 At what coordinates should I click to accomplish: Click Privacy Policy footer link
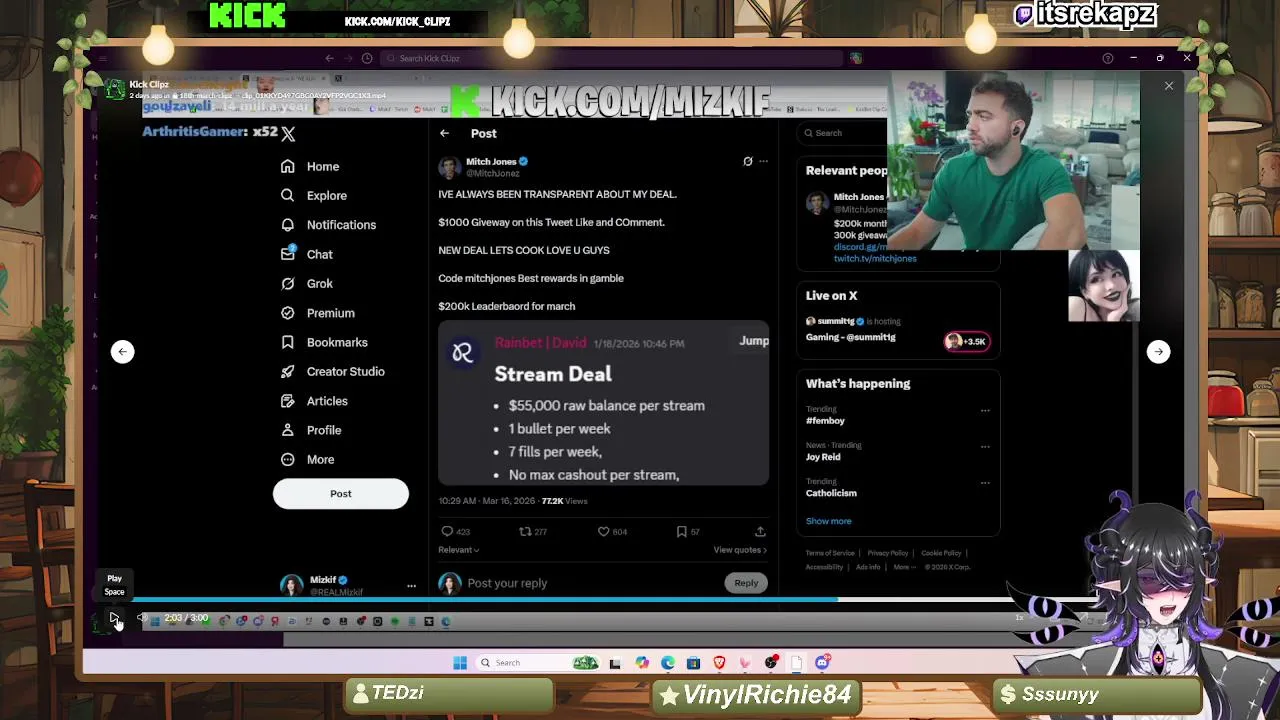click(888, 553)
